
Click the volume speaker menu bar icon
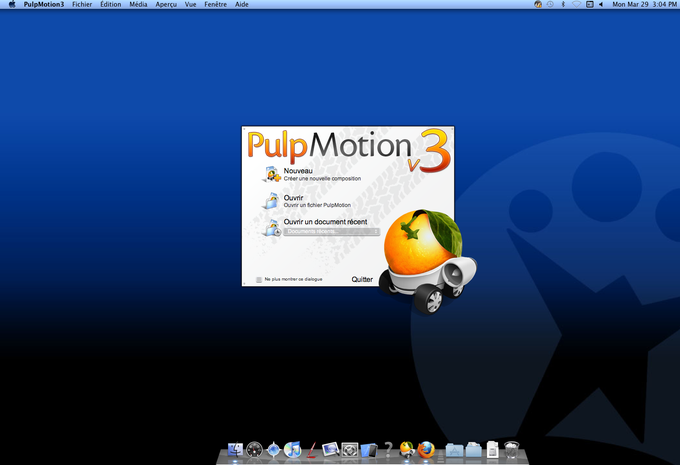click(x=601, y=4)
